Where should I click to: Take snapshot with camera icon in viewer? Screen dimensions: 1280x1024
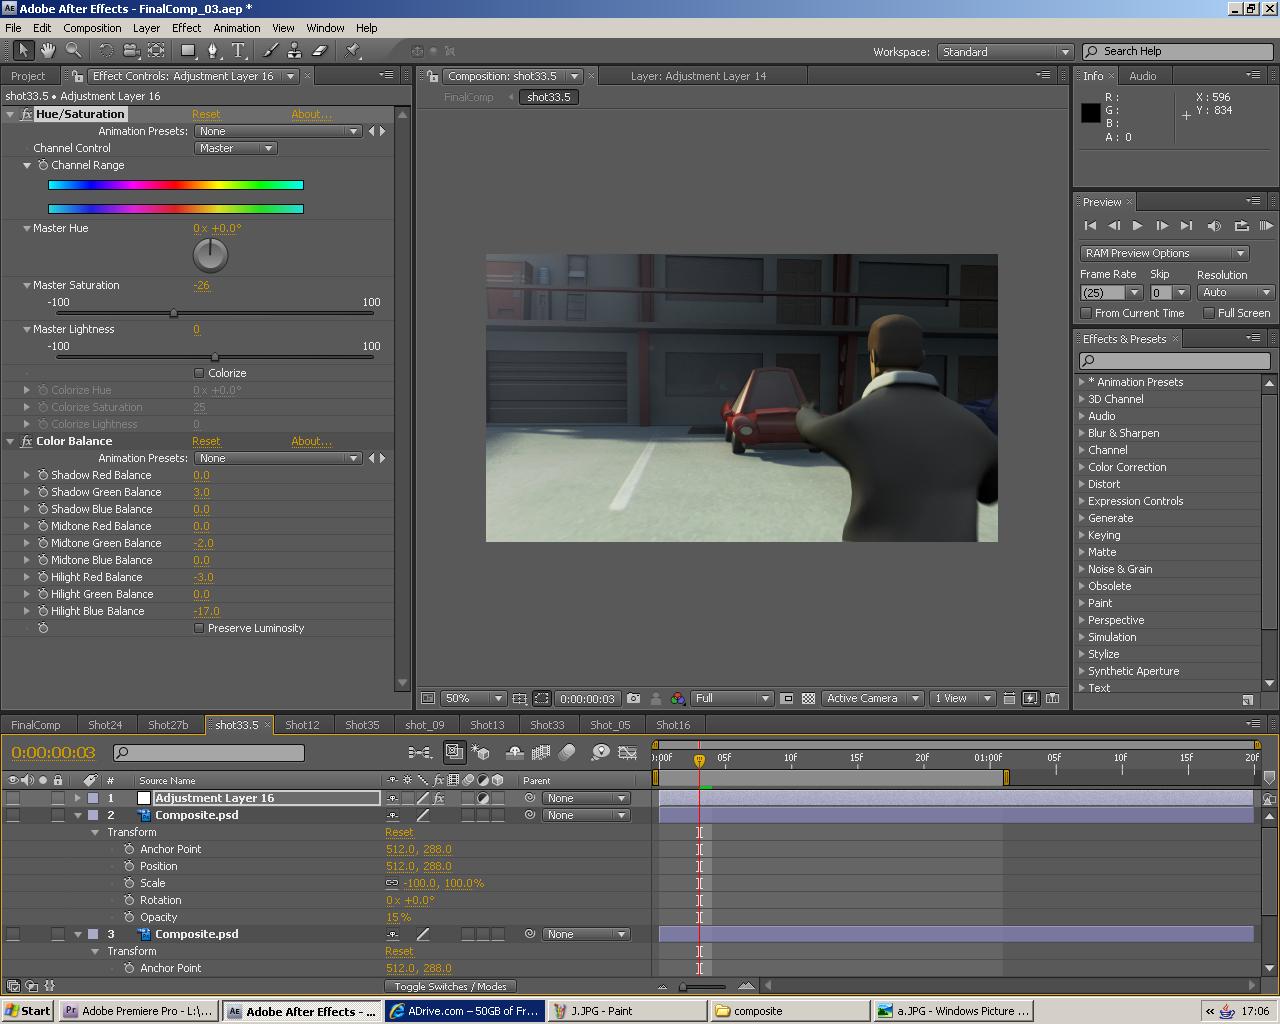tap(633, 699)
